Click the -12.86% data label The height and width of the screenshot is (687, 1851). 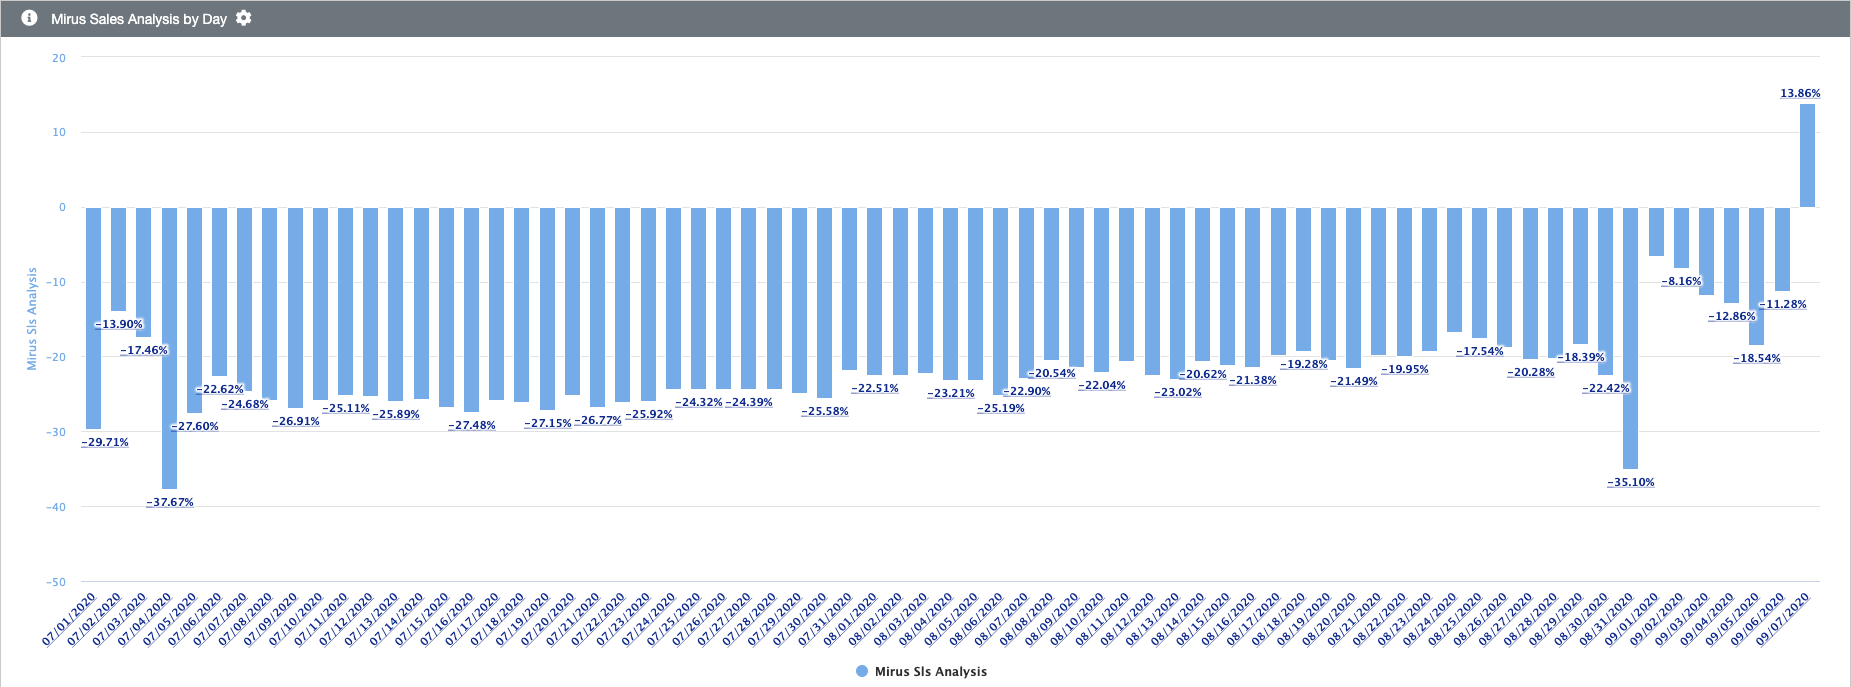pos(1732,316)
